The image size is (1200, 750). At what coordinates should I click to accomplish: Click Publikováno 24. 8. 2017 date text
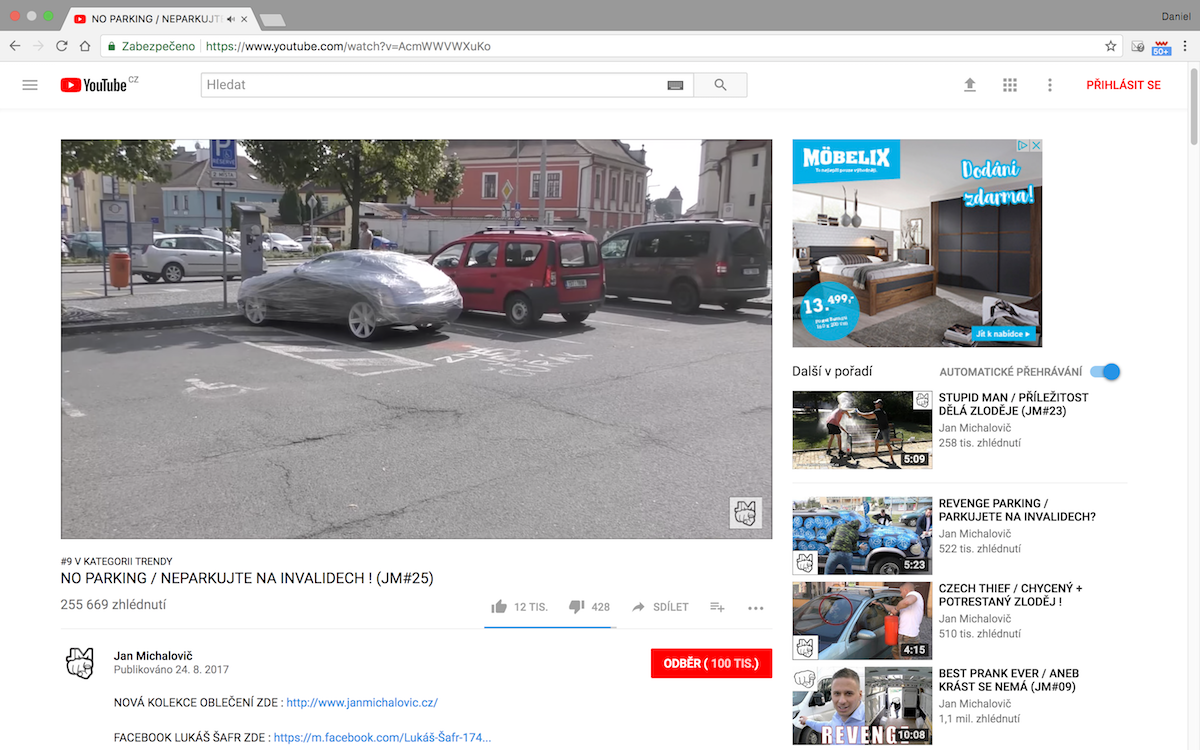171,669
